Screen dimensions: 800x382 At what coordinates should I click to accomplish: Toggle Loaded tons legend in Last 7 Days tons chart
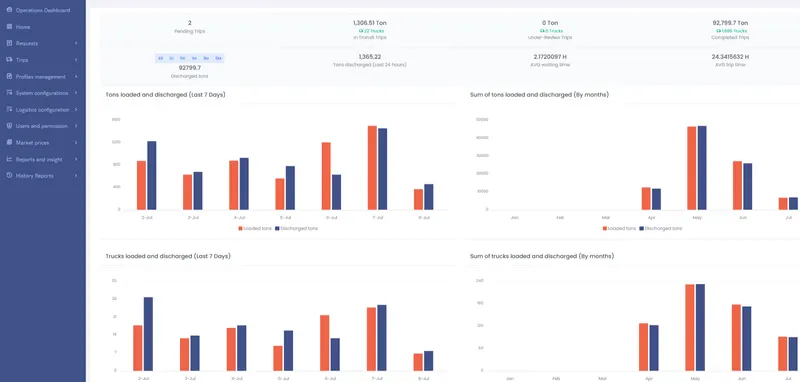[255, 228]
